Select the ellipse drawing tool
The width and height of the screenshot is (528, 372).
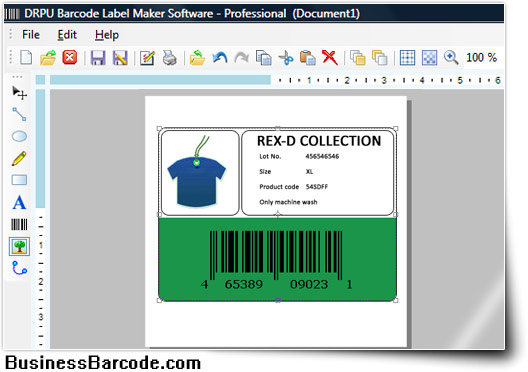pos(19,136)
